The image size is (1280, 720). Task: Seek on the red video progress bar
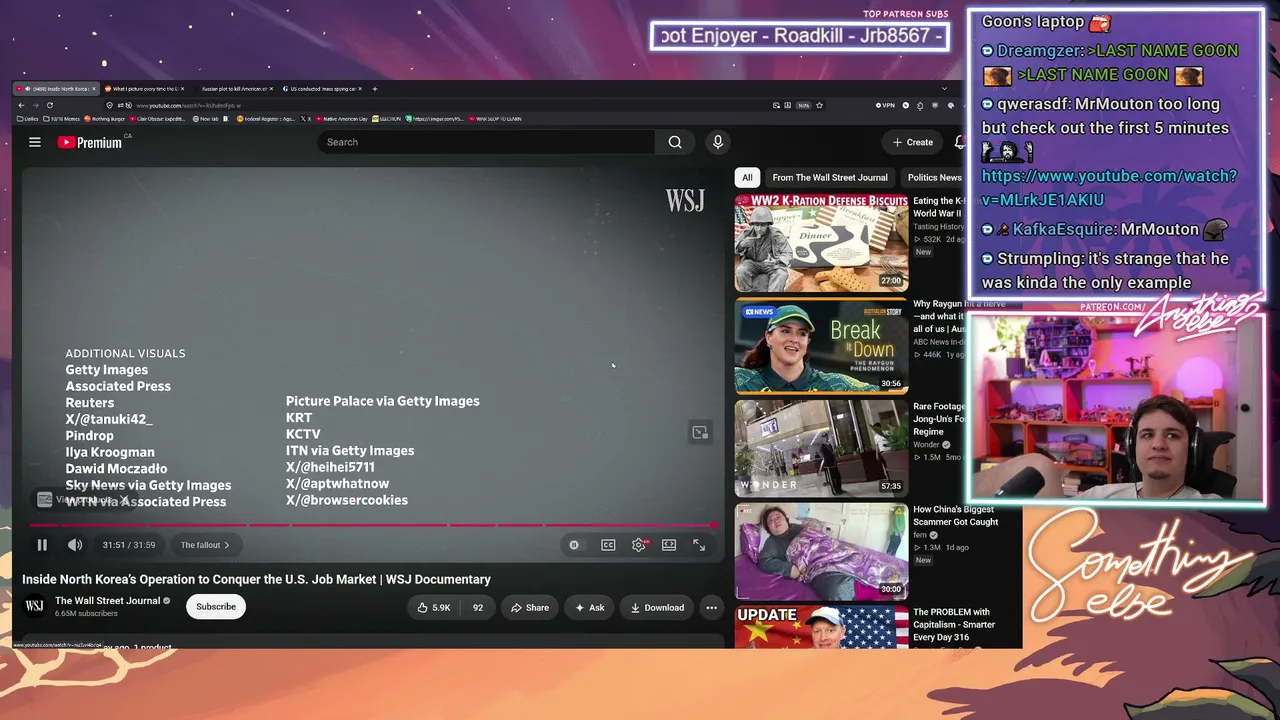[372, 525]
